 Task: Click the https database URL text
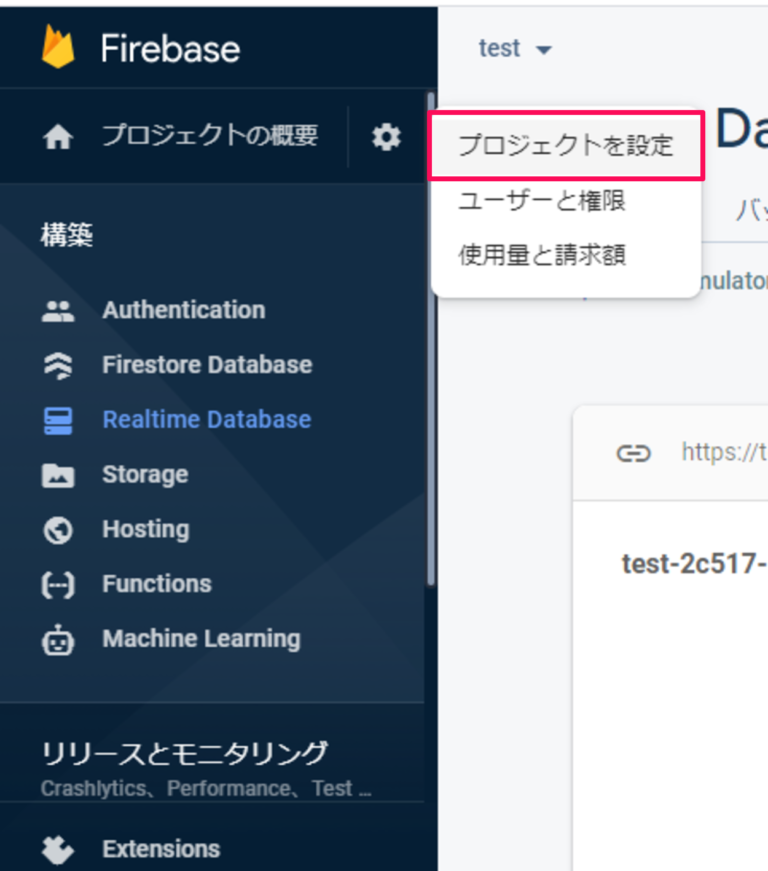[x=725, y=452]
